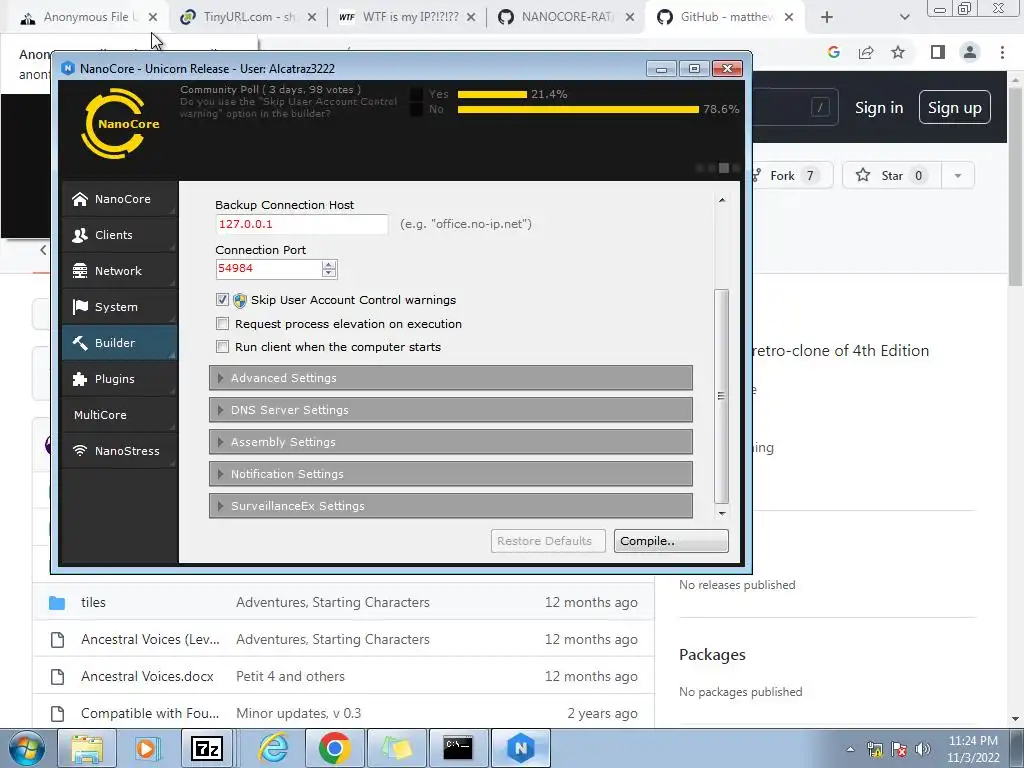Viewport: 1024px width, 768px height.
Task: Toggle the Chrome side panel icon
Action: pyautogui.click(x=938, y=52)
